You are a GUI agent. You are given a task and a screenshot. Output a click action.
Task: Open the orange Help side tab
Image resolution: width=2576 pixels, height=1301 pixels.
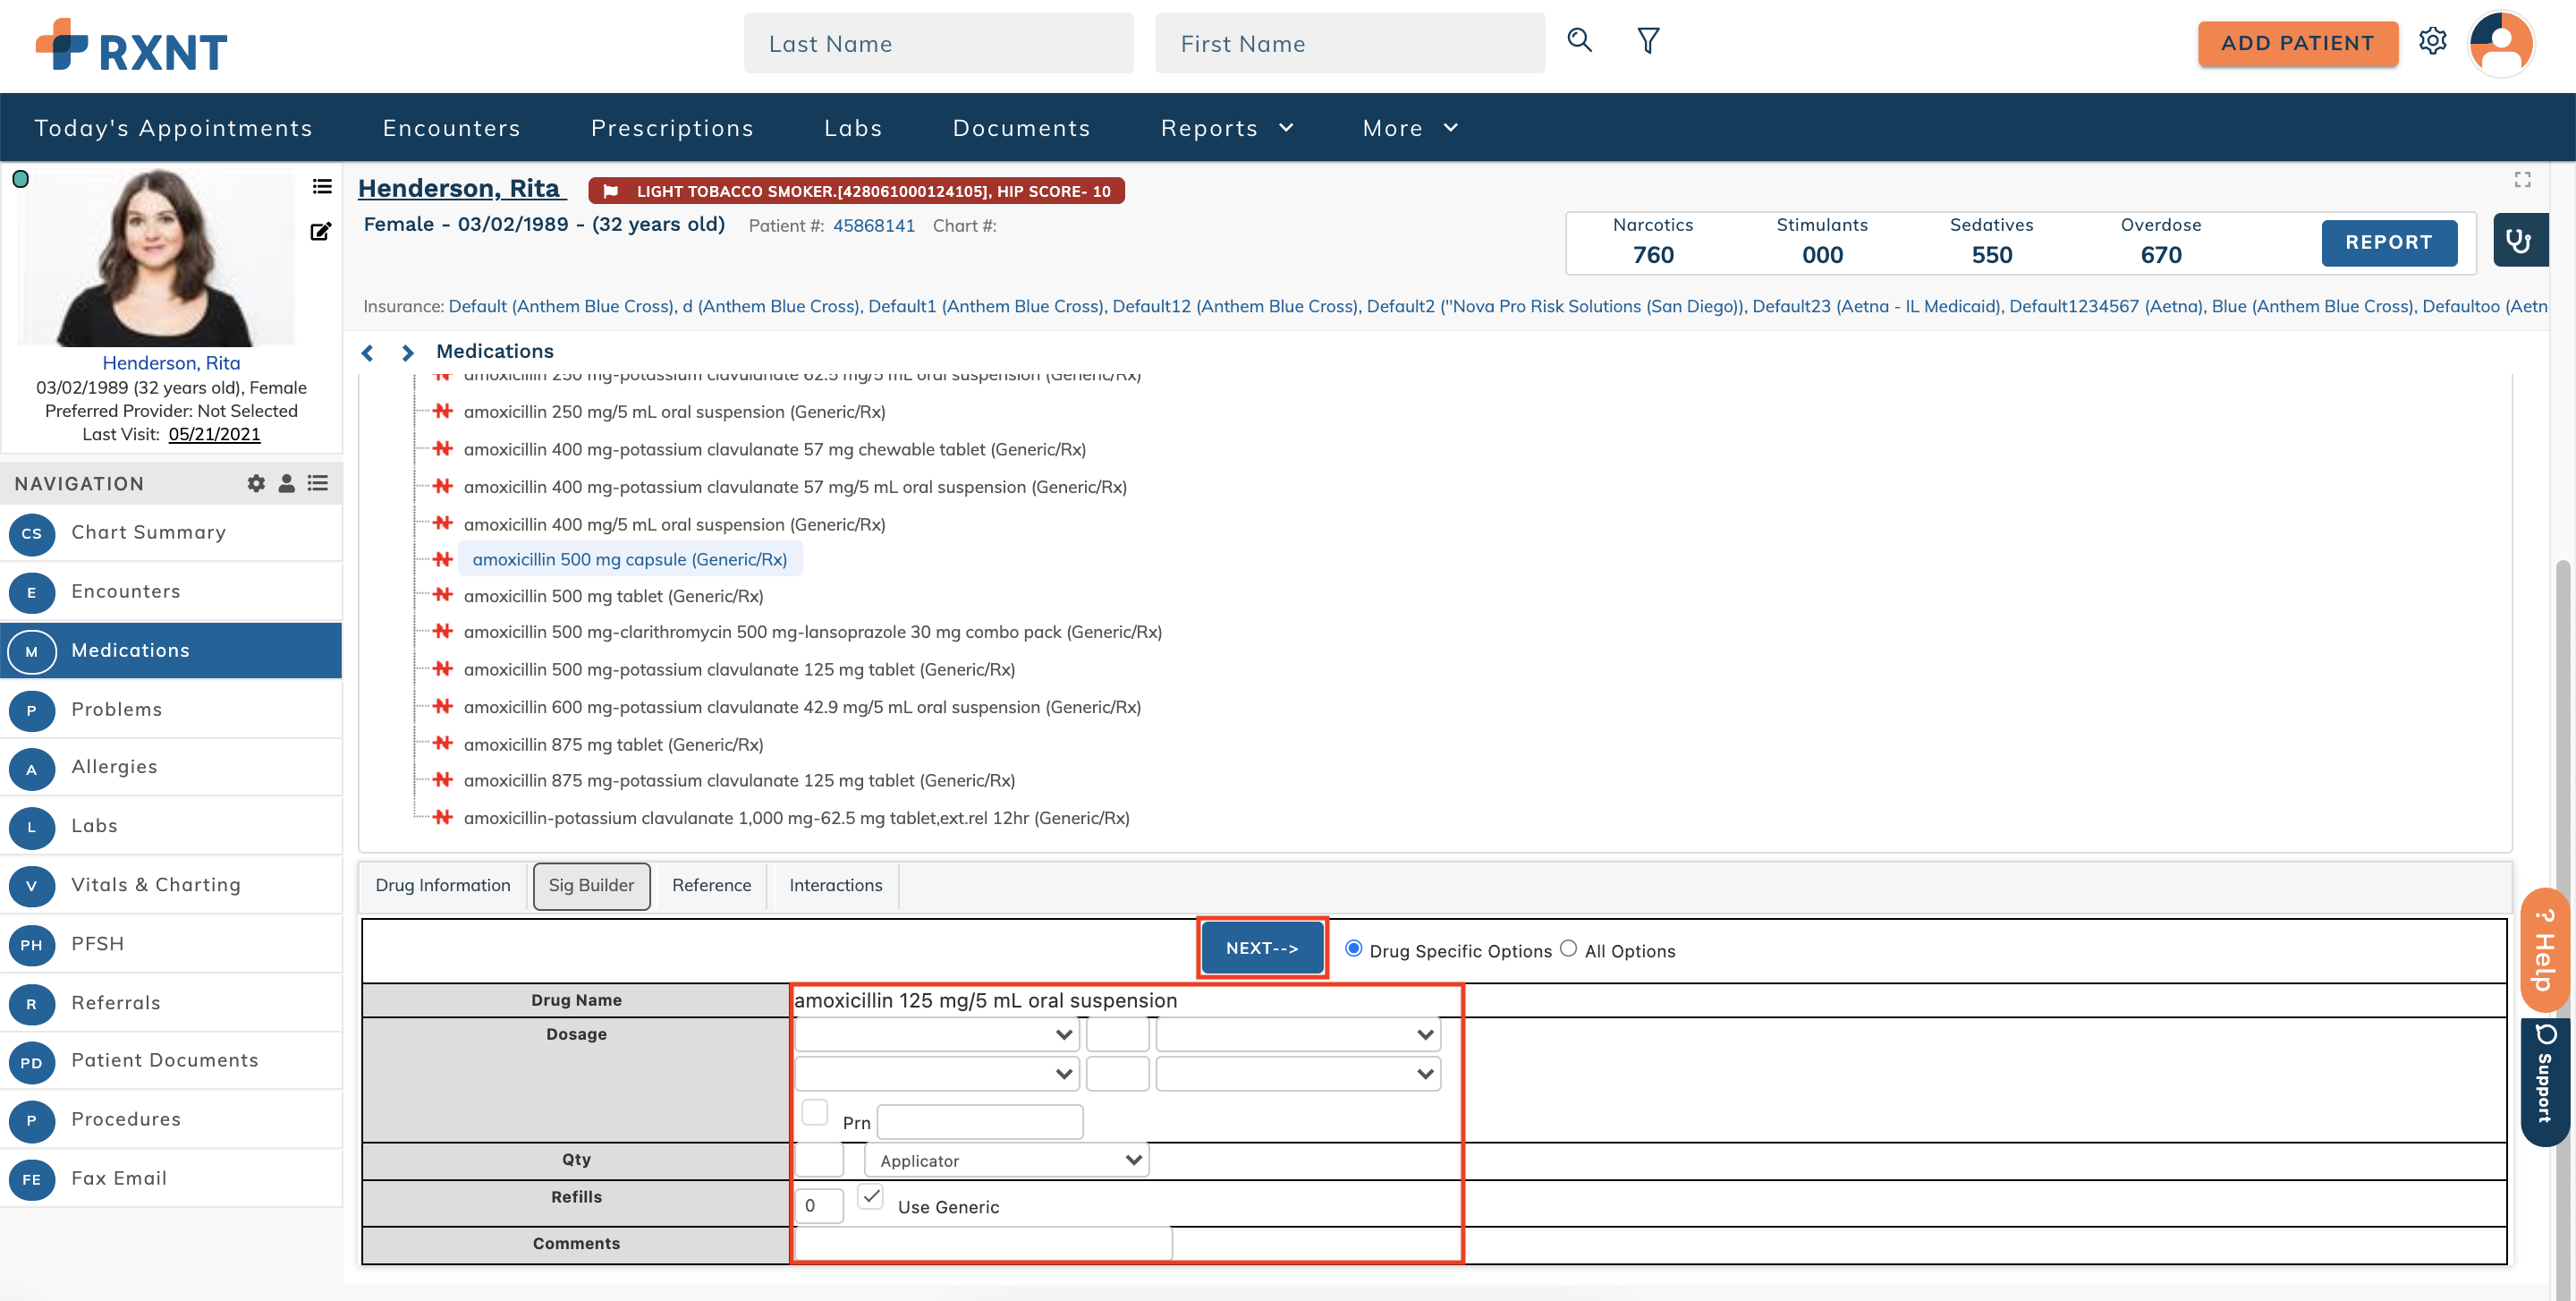(2546, 951)
